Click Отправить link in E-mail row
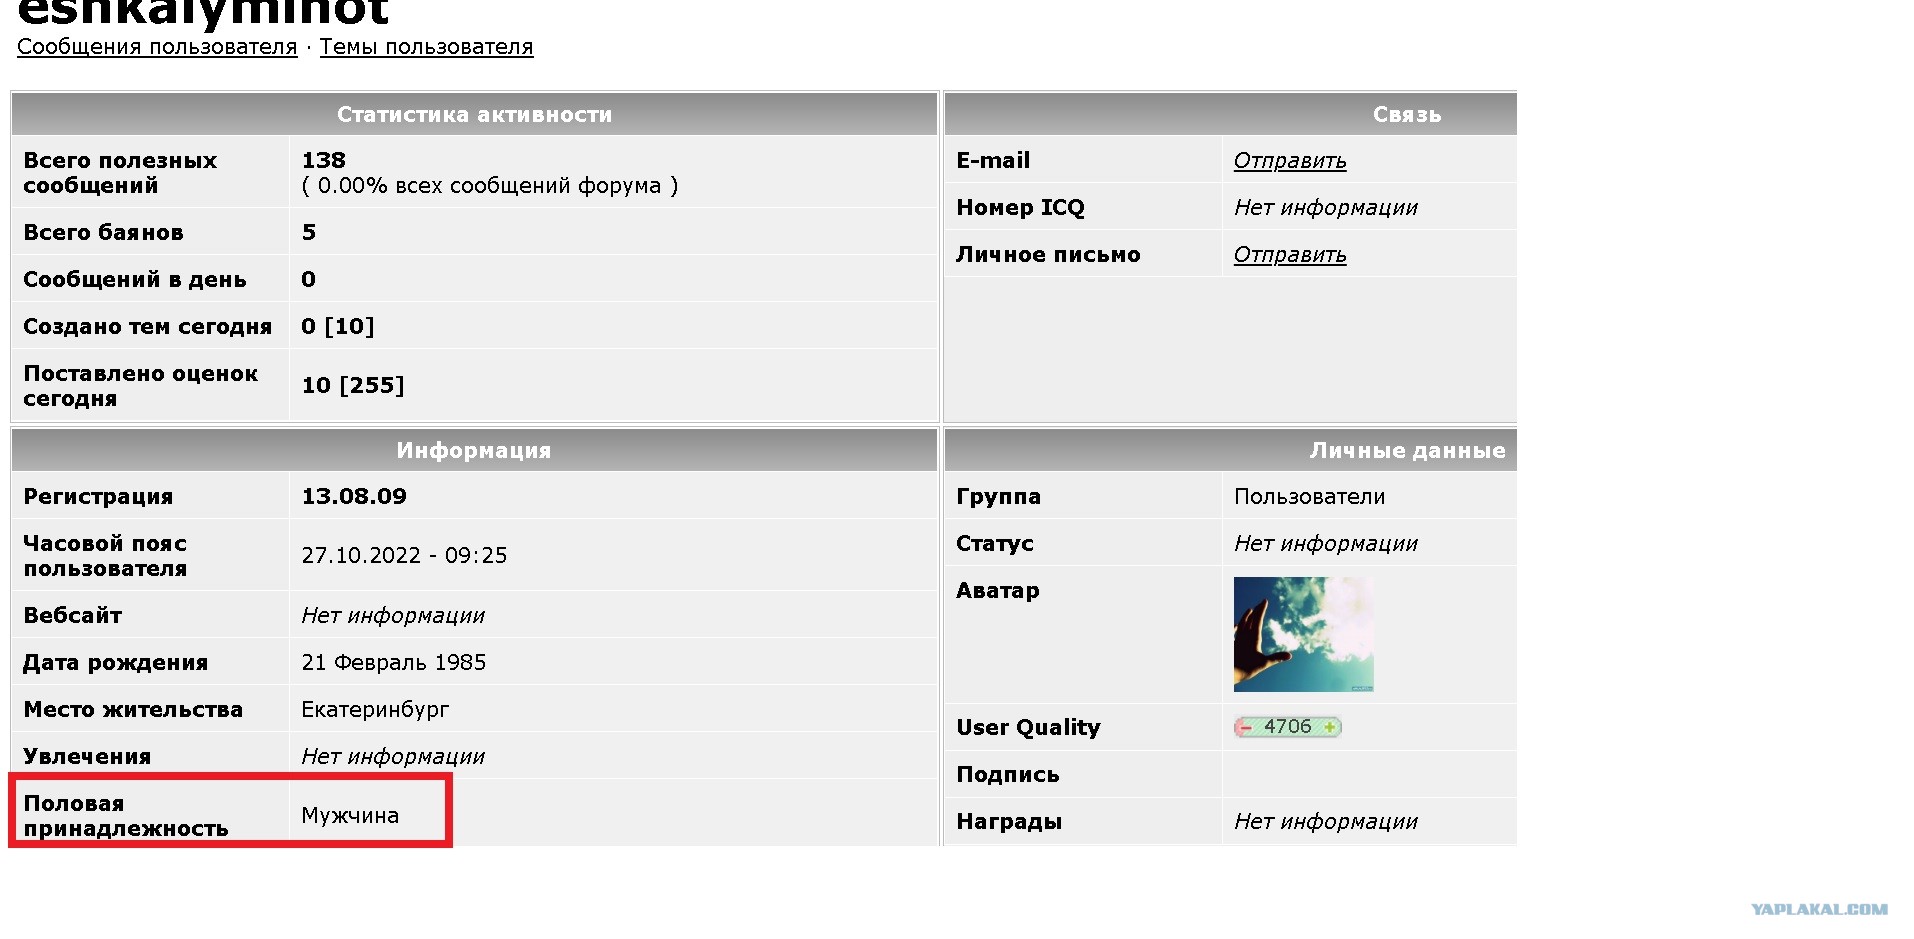This screenshot has height=939, width=1914. [1290, 161]
